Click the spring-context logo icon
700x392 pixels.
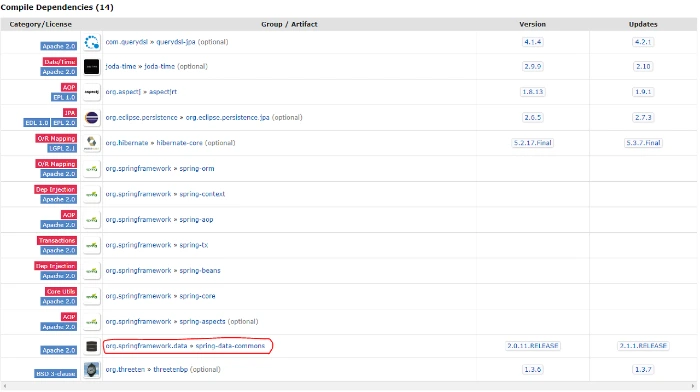tap(92, 194)
